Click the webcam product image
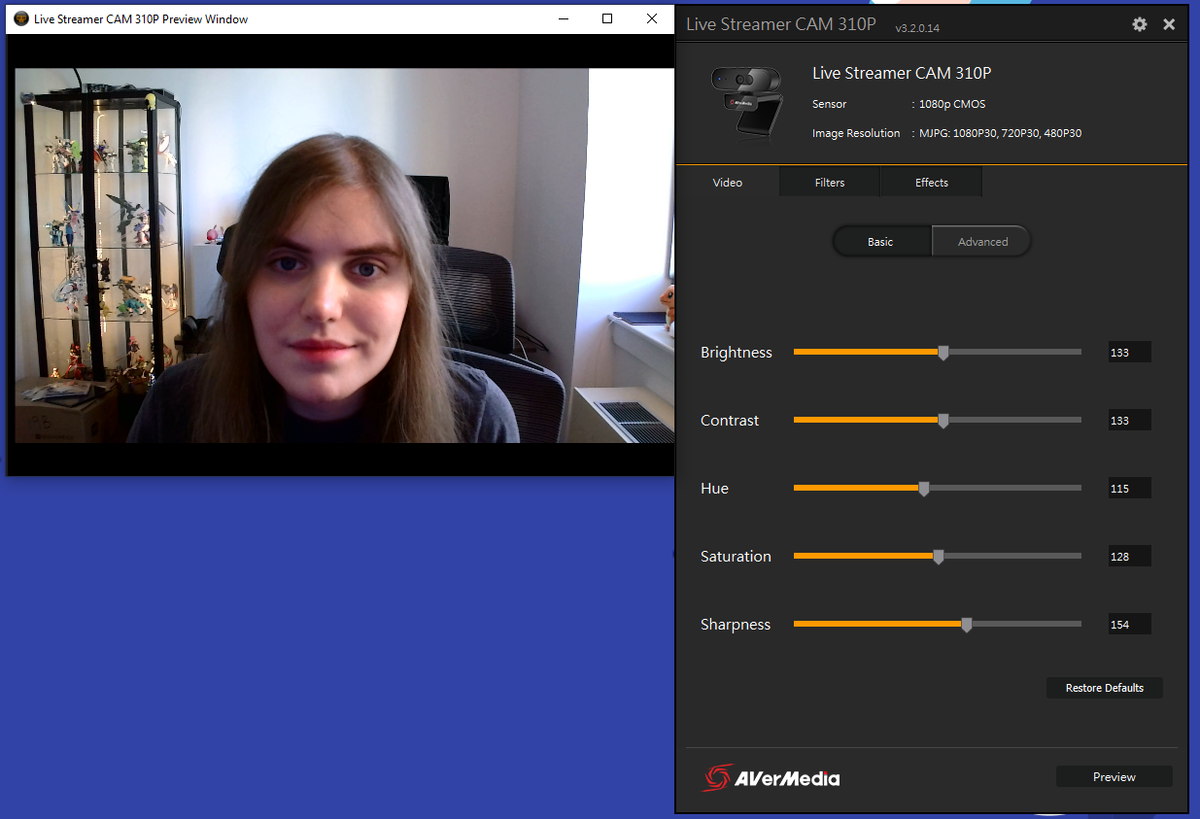Screen dimensions: 1200x819 [746, 103]
